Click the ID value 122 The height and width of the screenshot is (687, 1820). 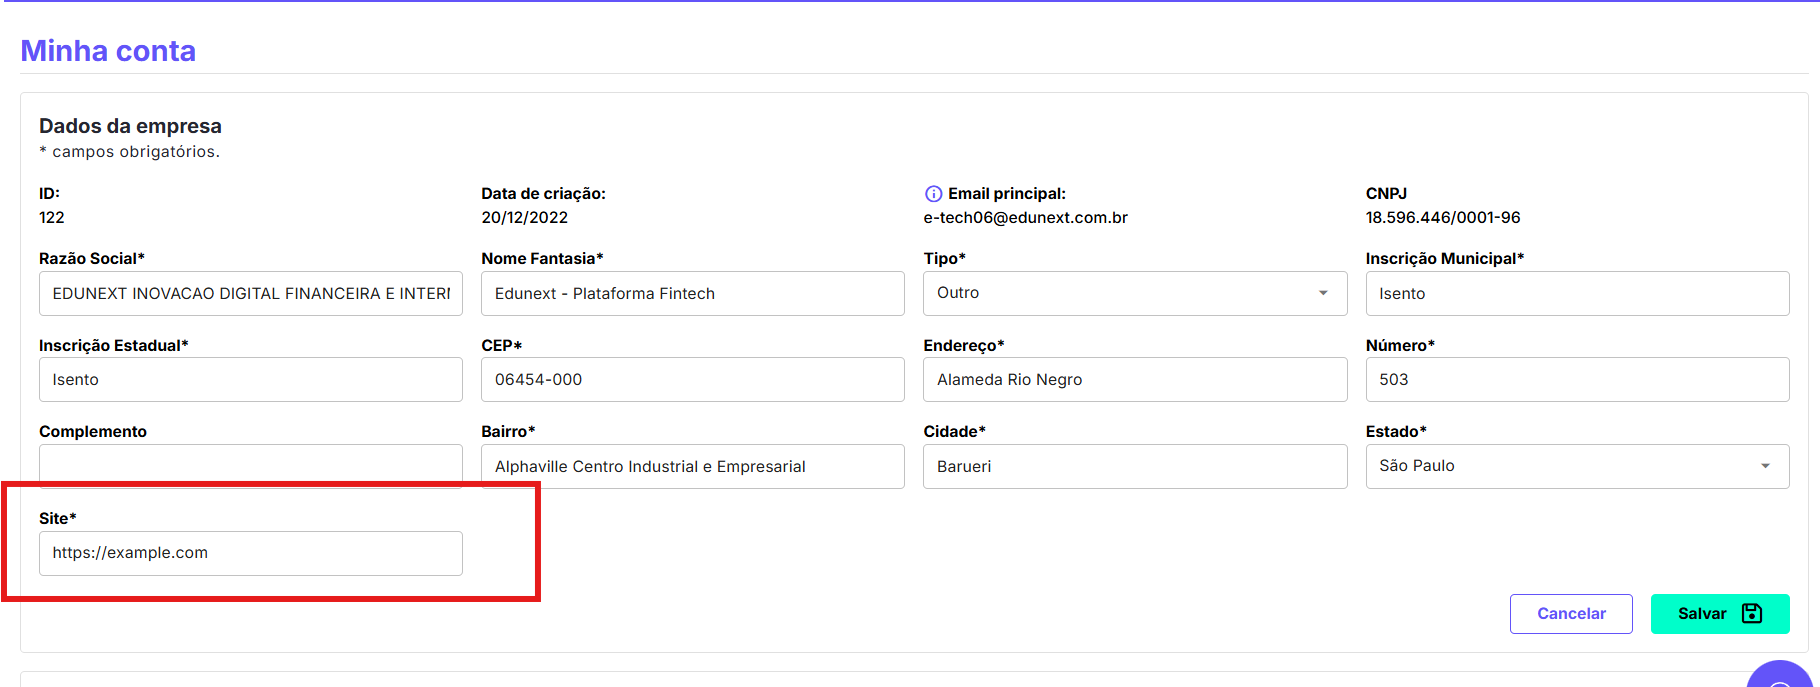[x=52, y=218]
